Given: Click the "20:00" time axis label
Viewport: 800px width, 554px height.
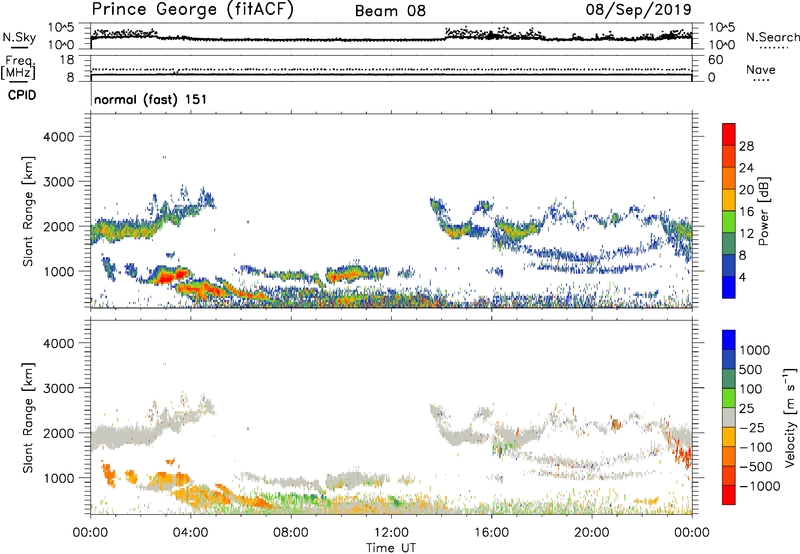Looking at the screenshot, I should click(x=592, y=533).
